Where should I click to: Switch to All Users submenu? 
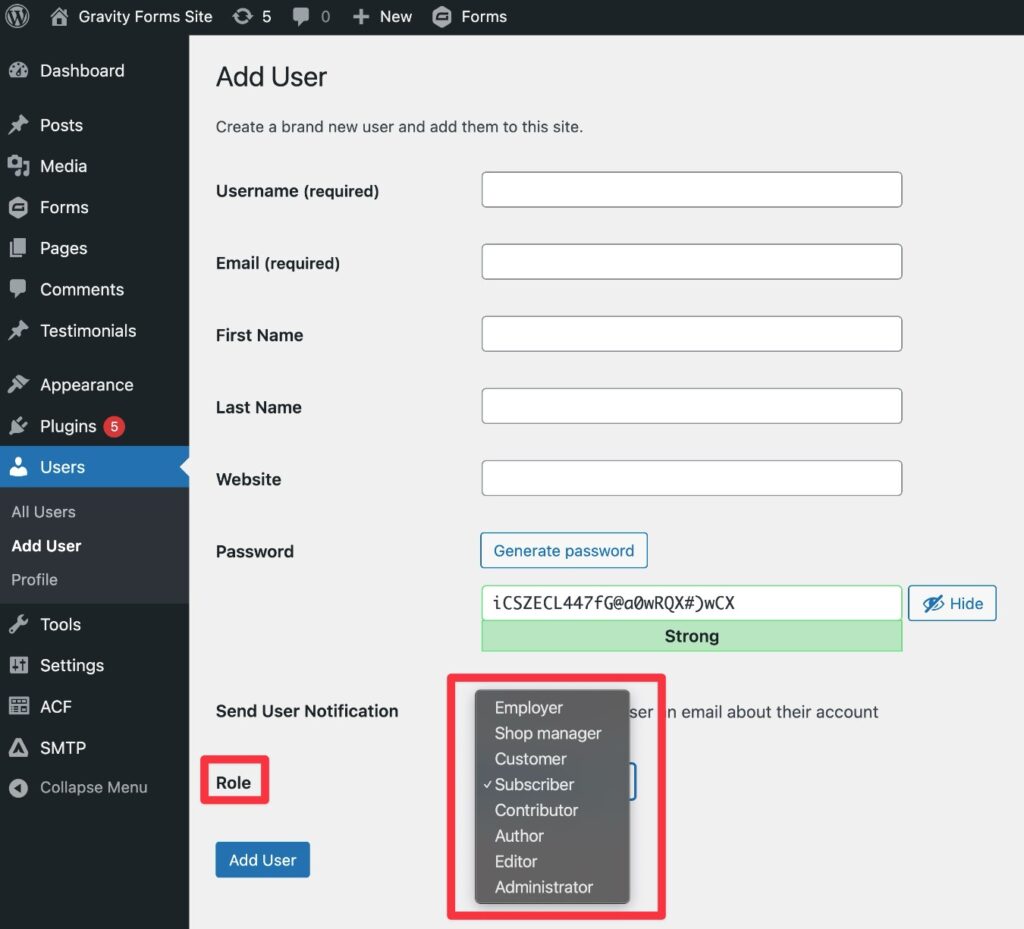tap(43, 511)
